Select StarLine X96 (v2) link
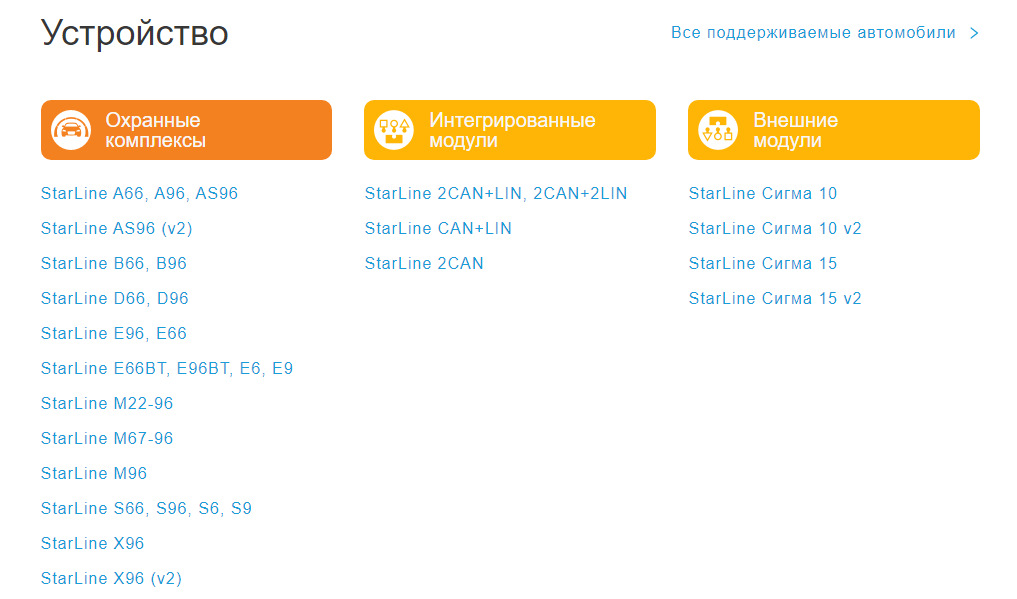Image resolution: width=1017 pixels, height=599 pixels. click(111, 579)
